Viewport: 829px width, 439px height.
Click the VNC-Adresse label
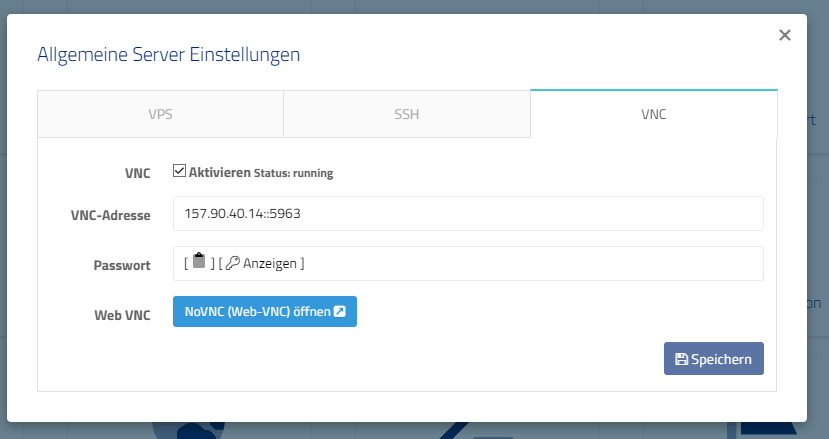pos(110,215)
